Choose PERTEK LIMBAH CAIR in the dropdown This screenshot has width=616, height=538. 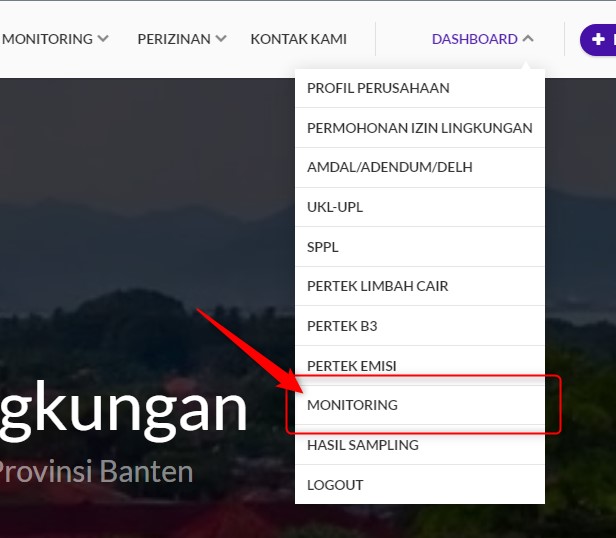click(377, 286)
